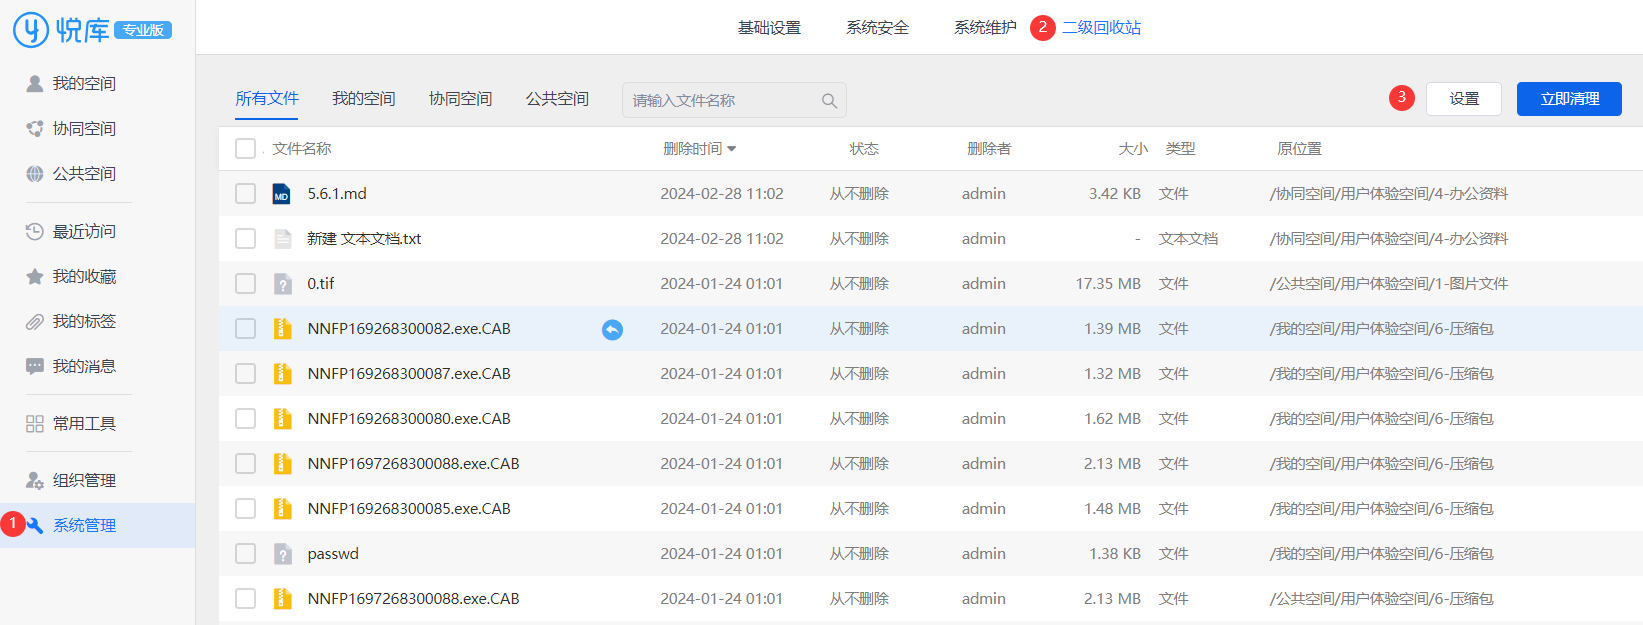This screenshot has height=625, width=1643.
Task: Click the restore arrow icon on NNFP169268300082.exe.CAB
Action: tap(612, 329)
